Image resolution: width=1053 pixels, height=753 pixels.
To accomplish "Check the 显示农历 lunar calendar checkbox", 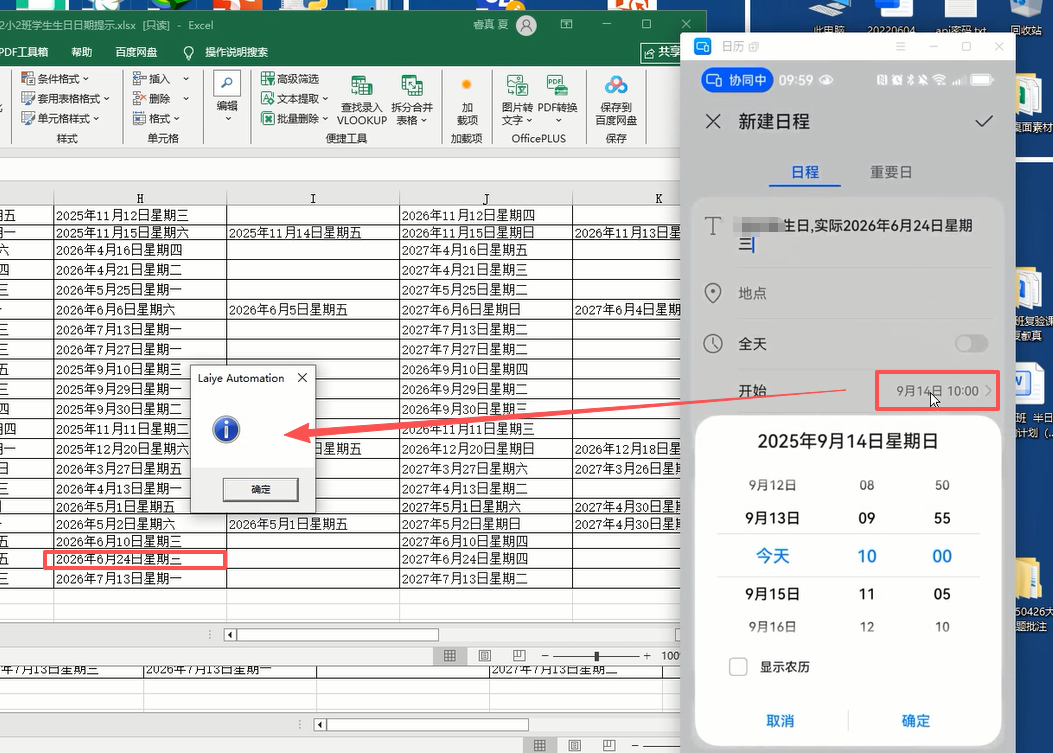I will 737,666.
